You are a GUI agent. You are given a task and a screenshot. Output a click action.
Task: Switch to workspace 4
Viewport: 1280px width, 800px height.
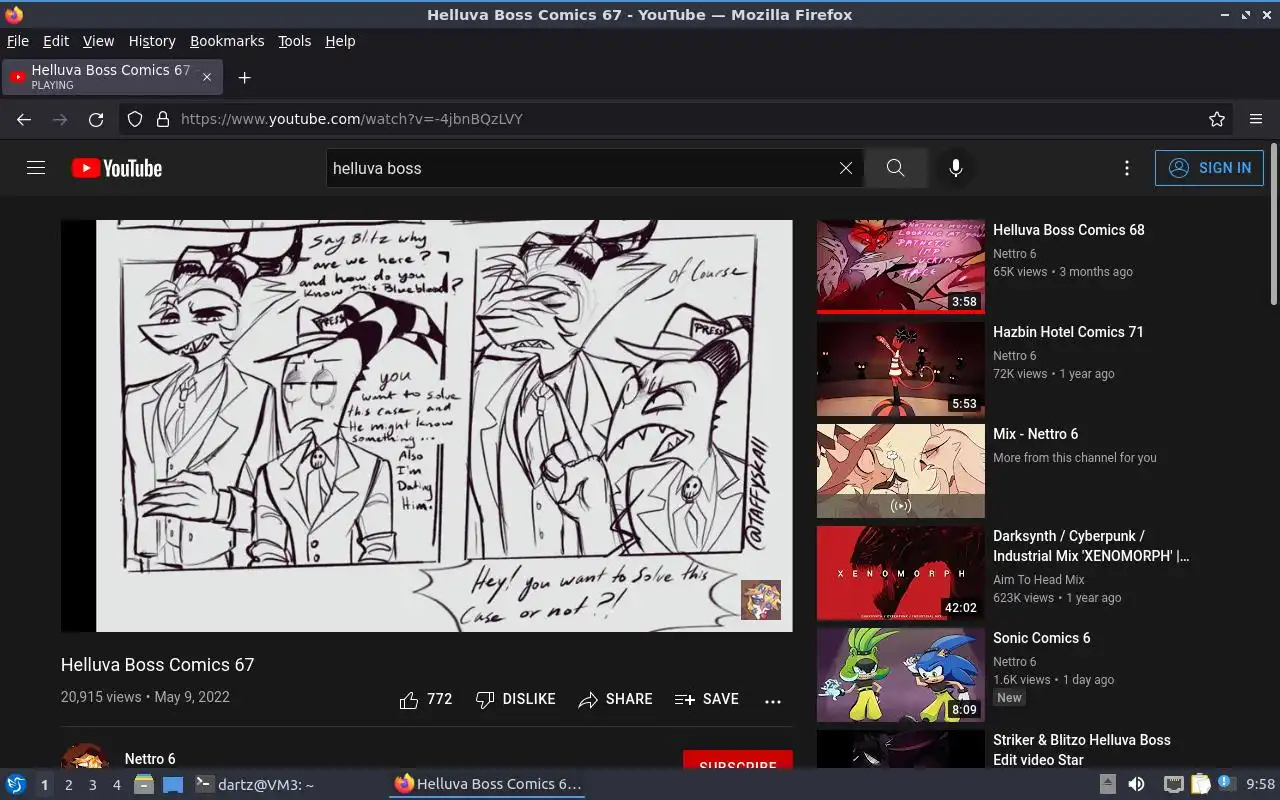pos(116,785)
